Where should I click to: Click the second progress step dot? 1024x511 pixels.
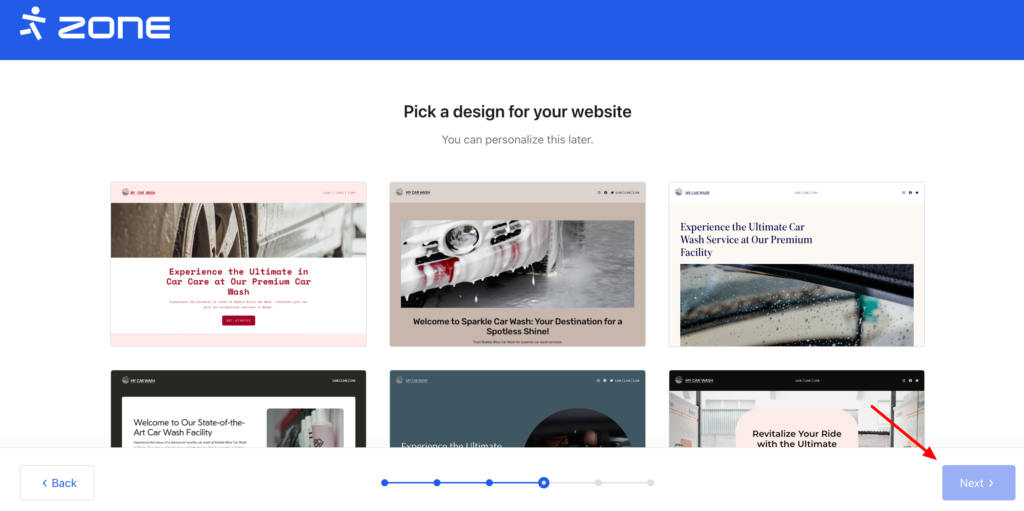(x=437, y=483)
